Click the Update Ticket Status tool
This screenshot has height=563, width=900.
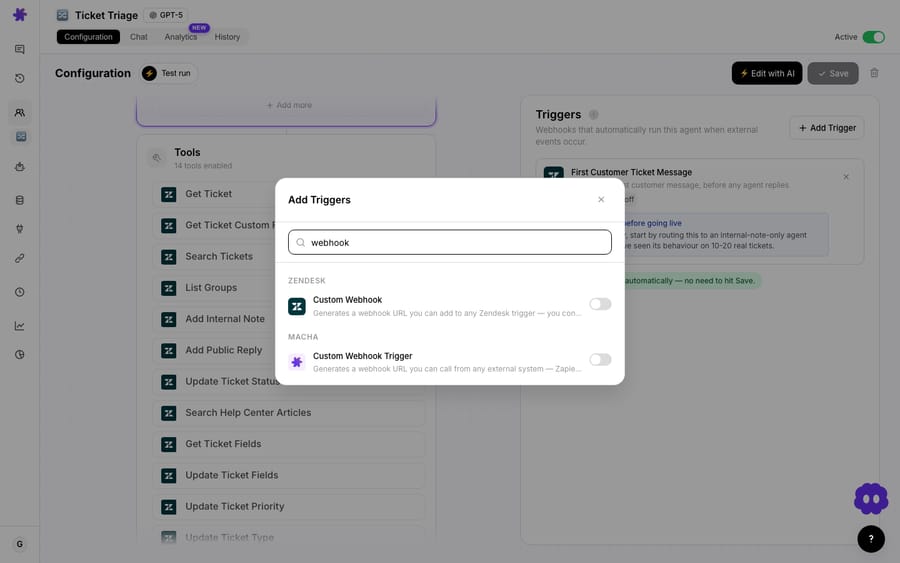click(215, 382)
